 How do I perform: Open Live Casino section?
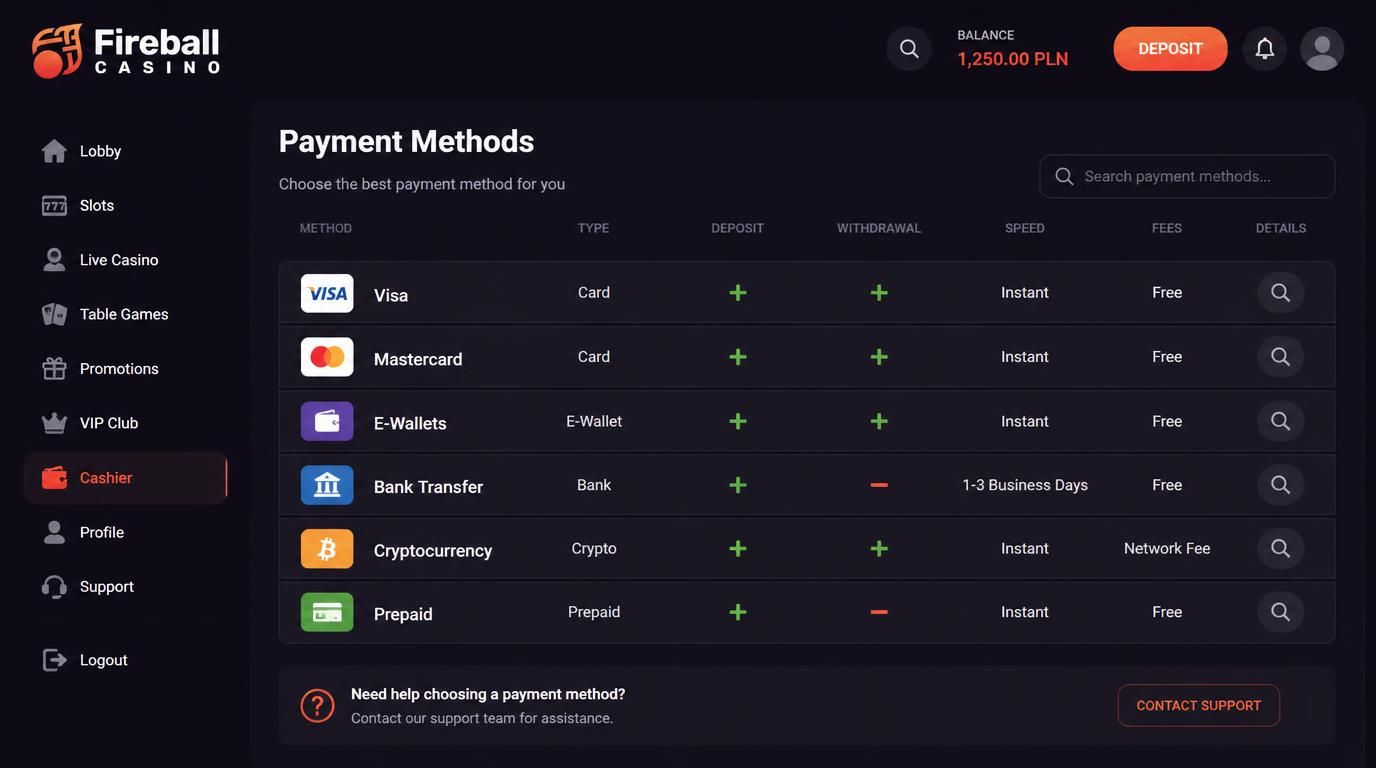tap(126, 260)
